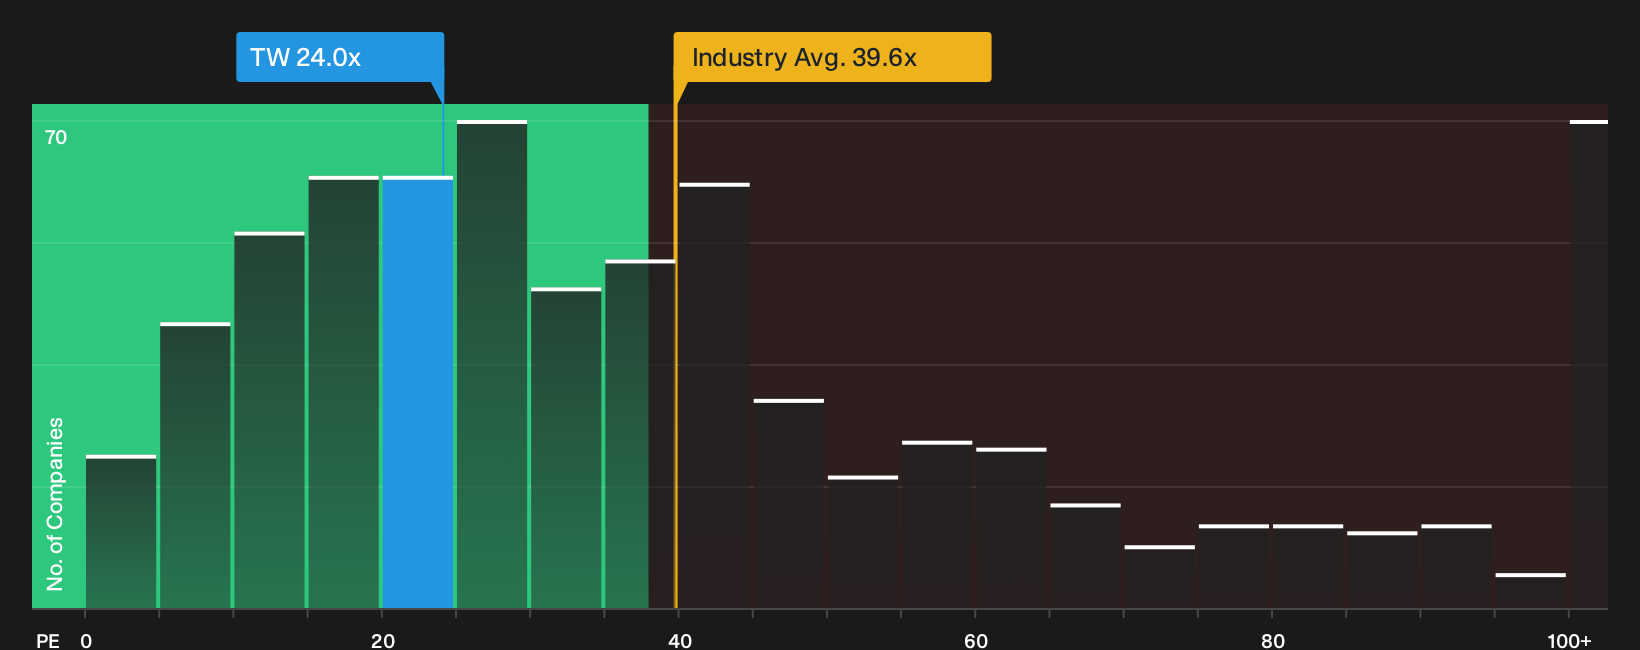Click the 'No. of Companies' axis label
Viewport: 1640px width, 650px height.
click(x=55, y=504)
